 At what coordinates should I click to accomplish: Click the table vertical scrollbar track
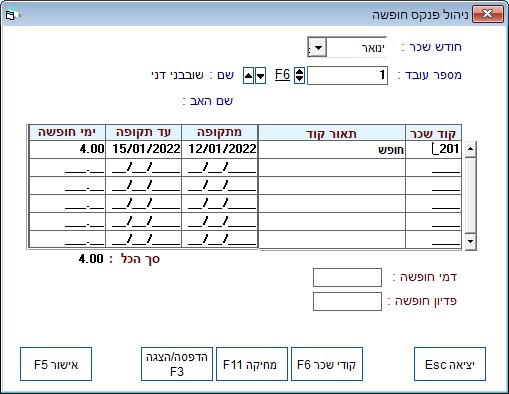coord(470,195)
